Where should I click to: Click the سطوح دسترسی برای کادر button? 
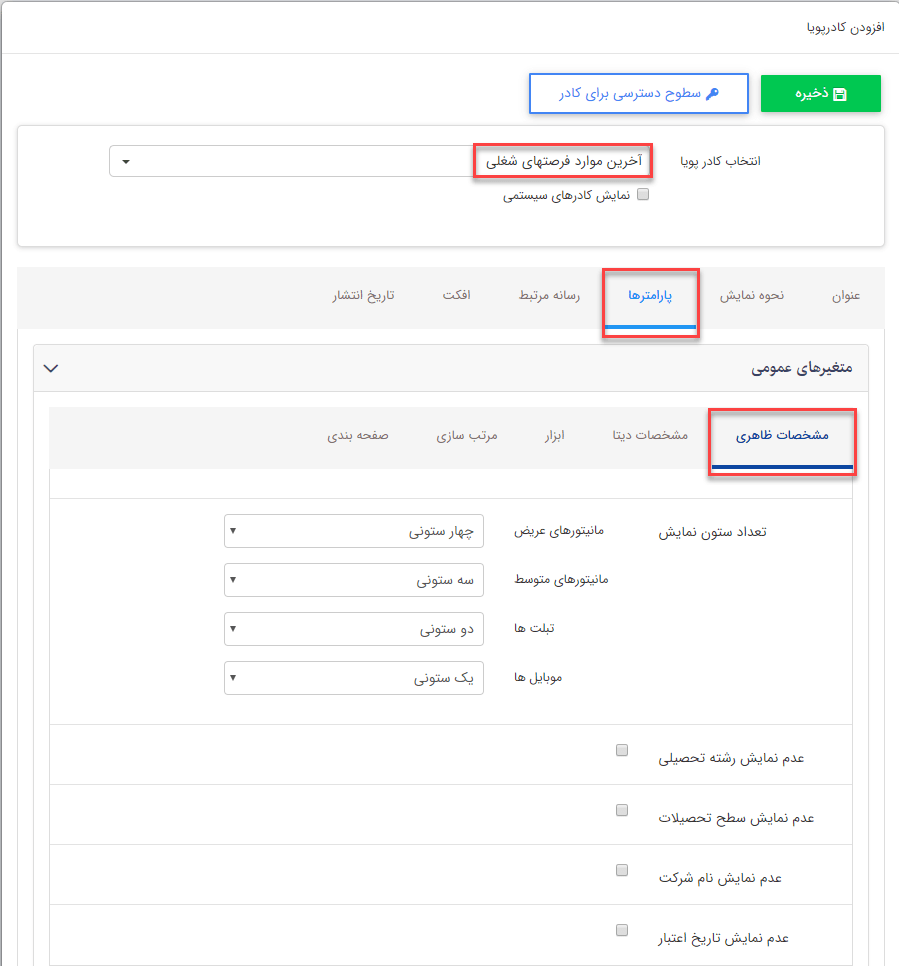[x=638, y=93]
